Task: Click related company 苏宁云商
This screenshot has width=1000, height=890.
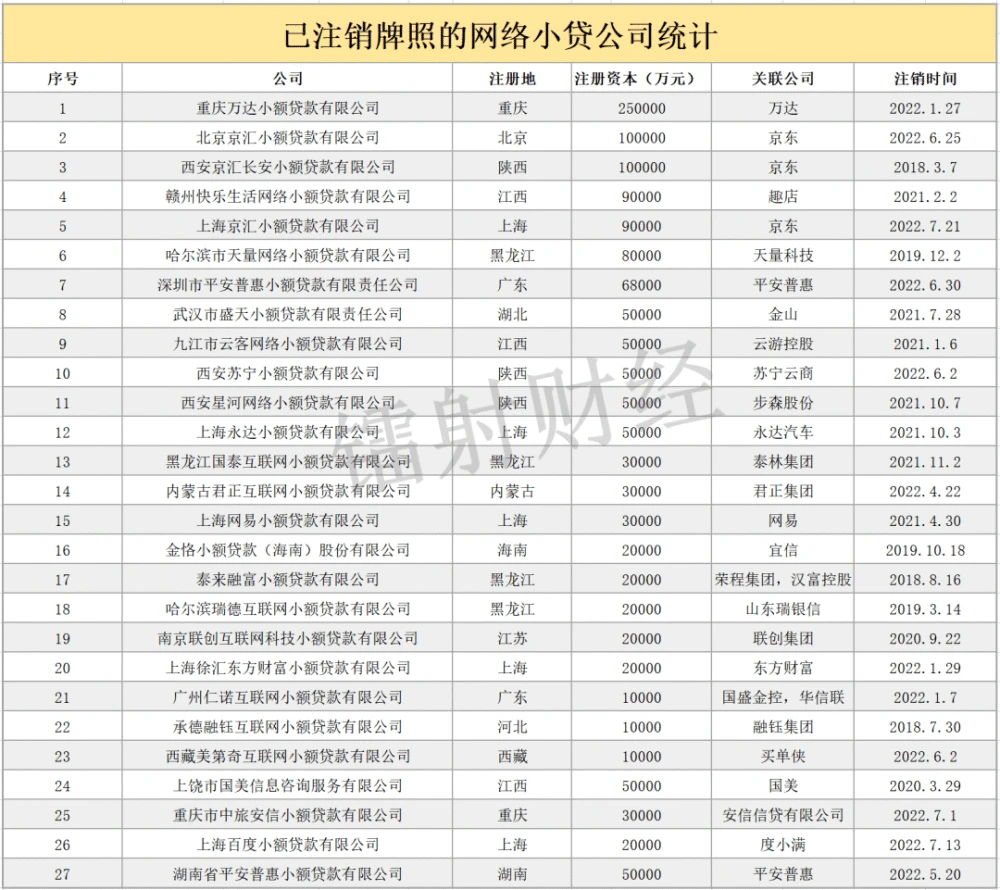Action: point(783,373)
